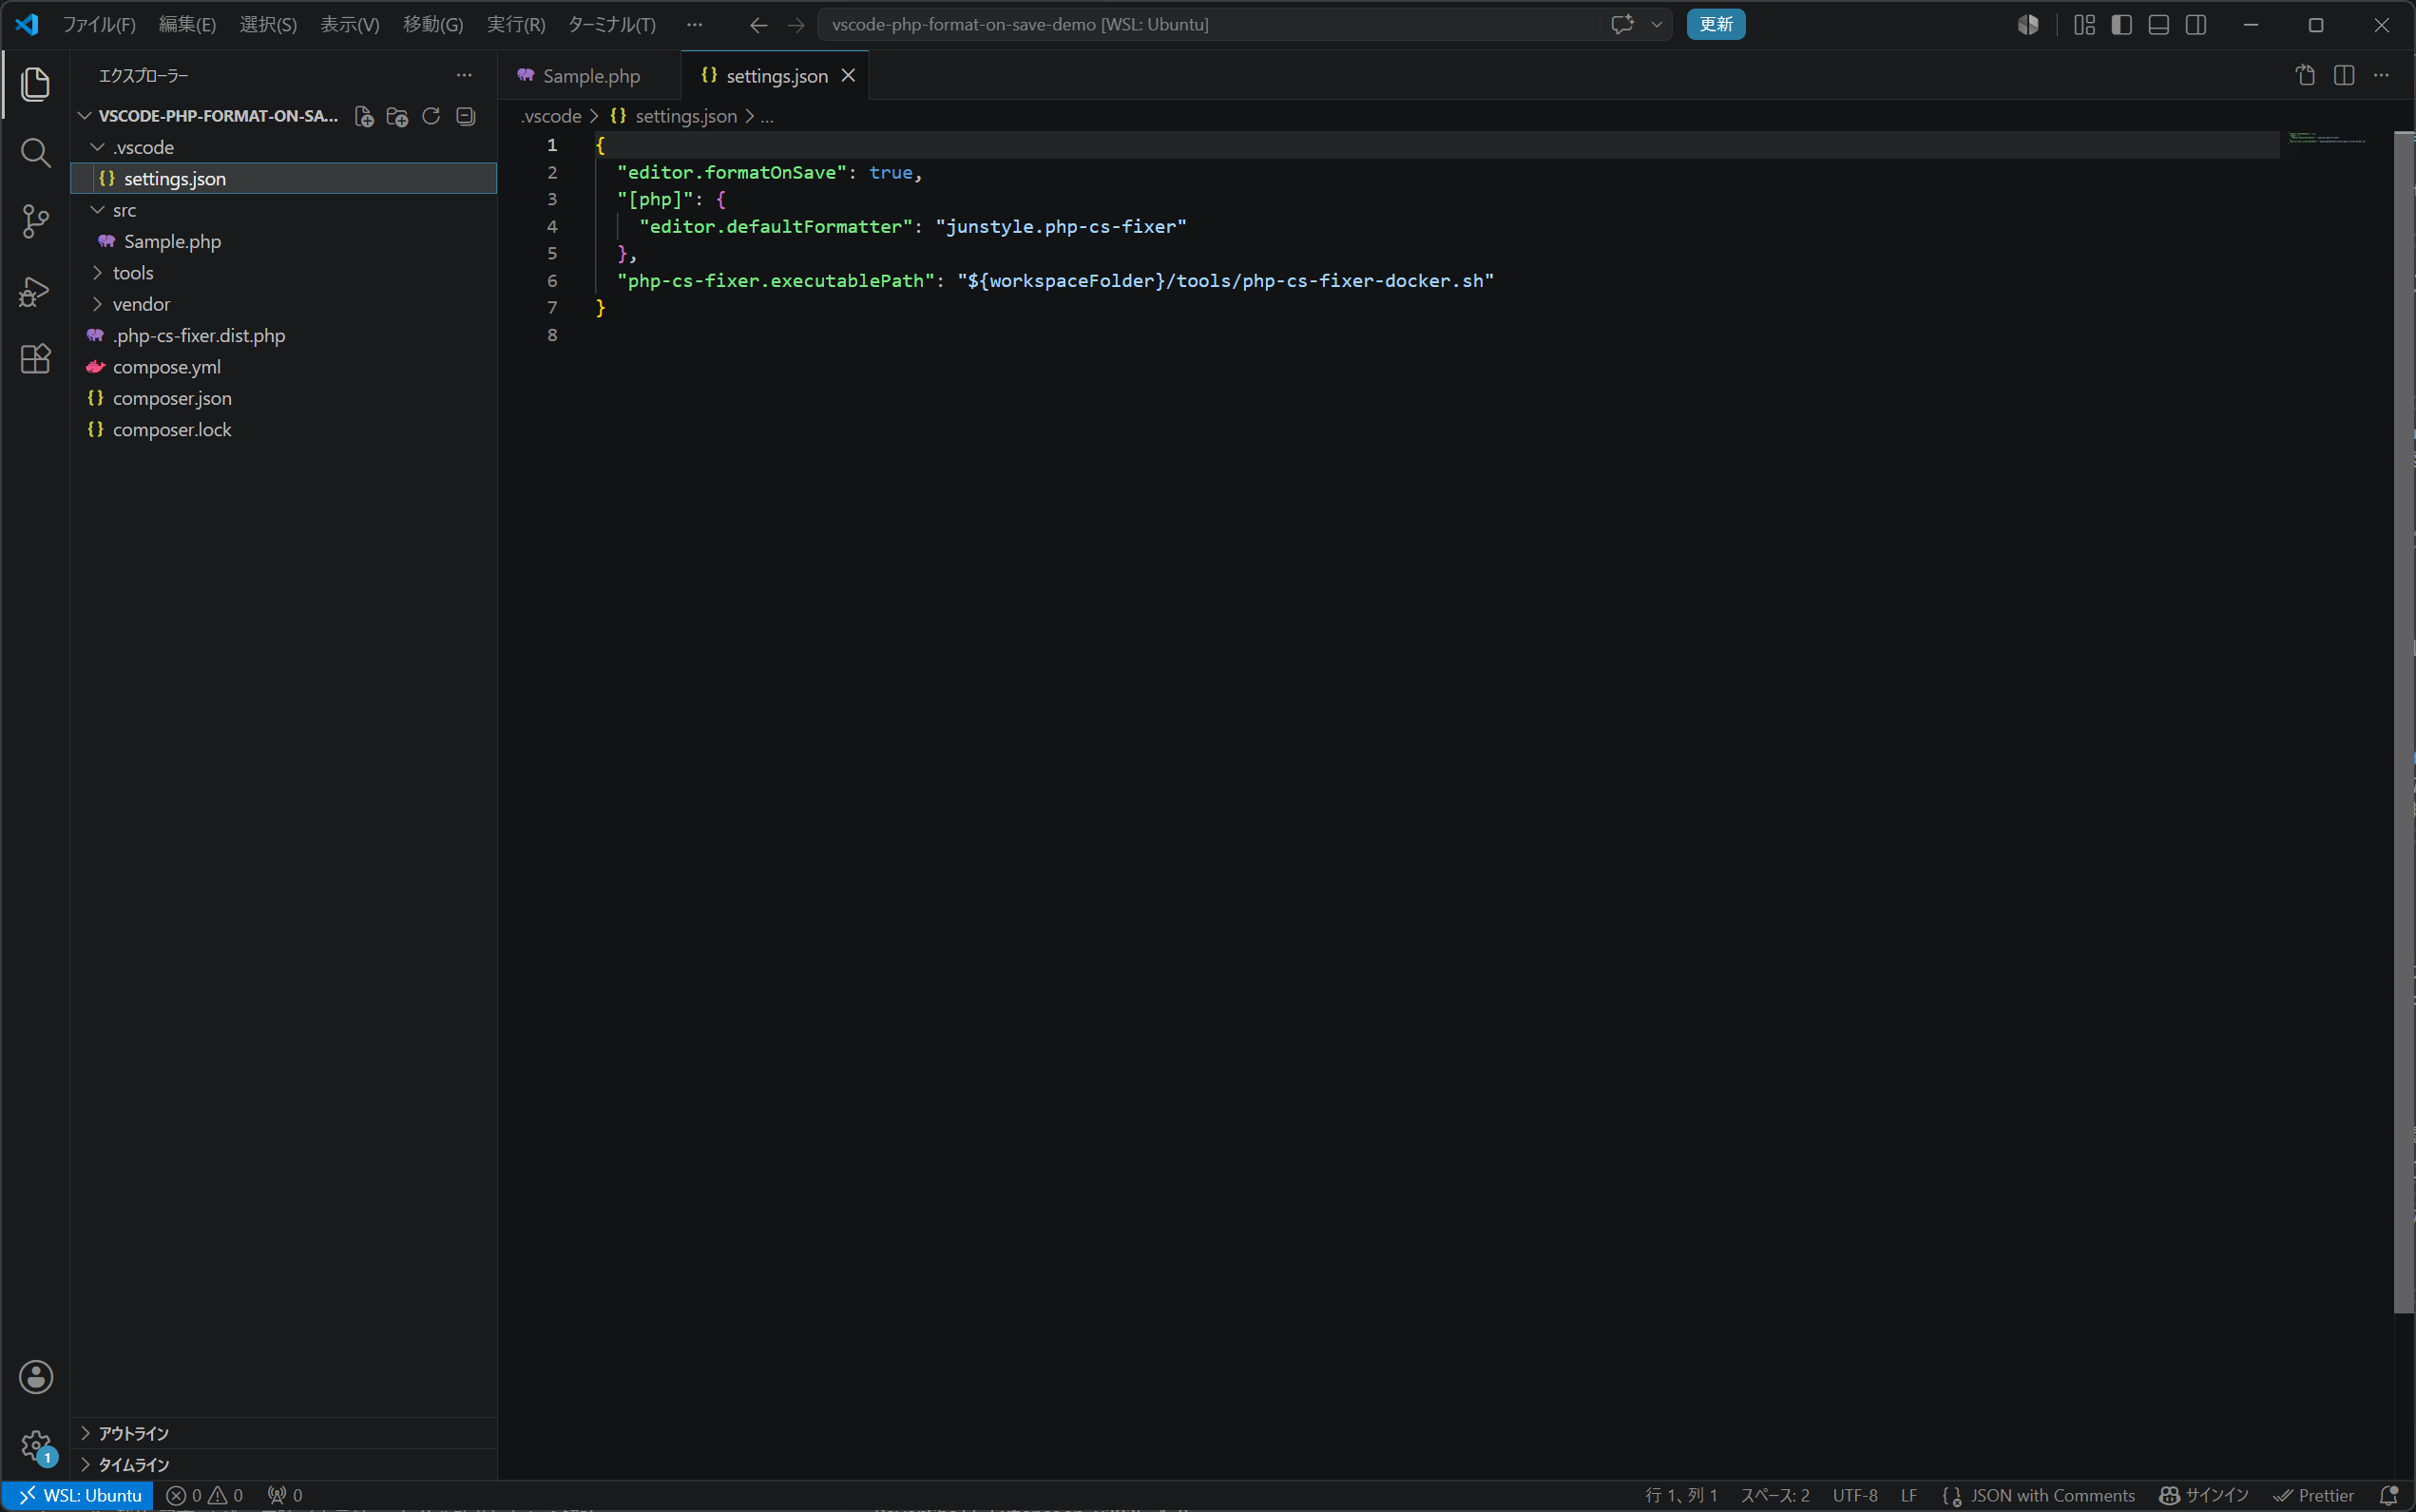2416x1512 pixels.
Task: Open the Search view icon
Action: point(36,153)
